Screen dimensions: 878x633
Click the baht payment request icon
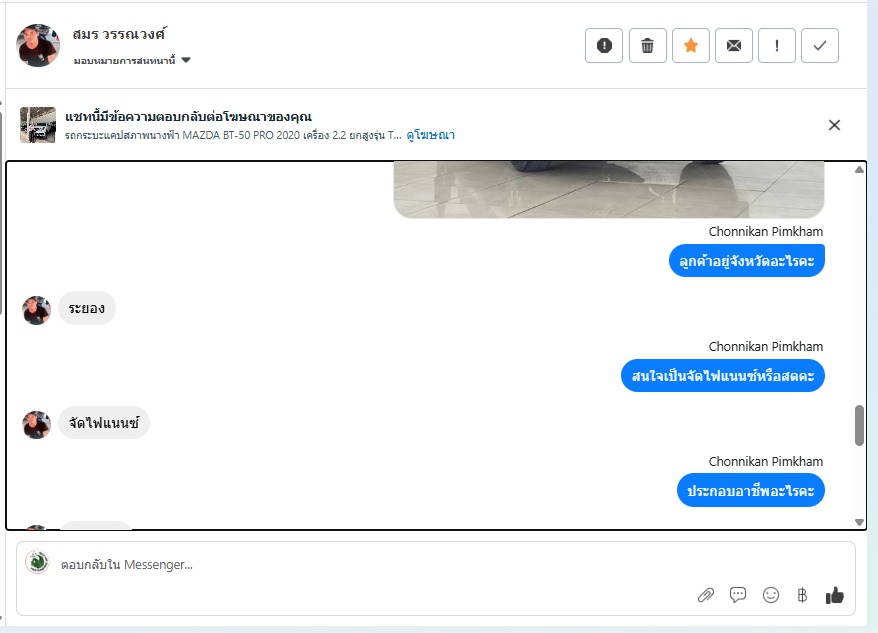[802, 595]
